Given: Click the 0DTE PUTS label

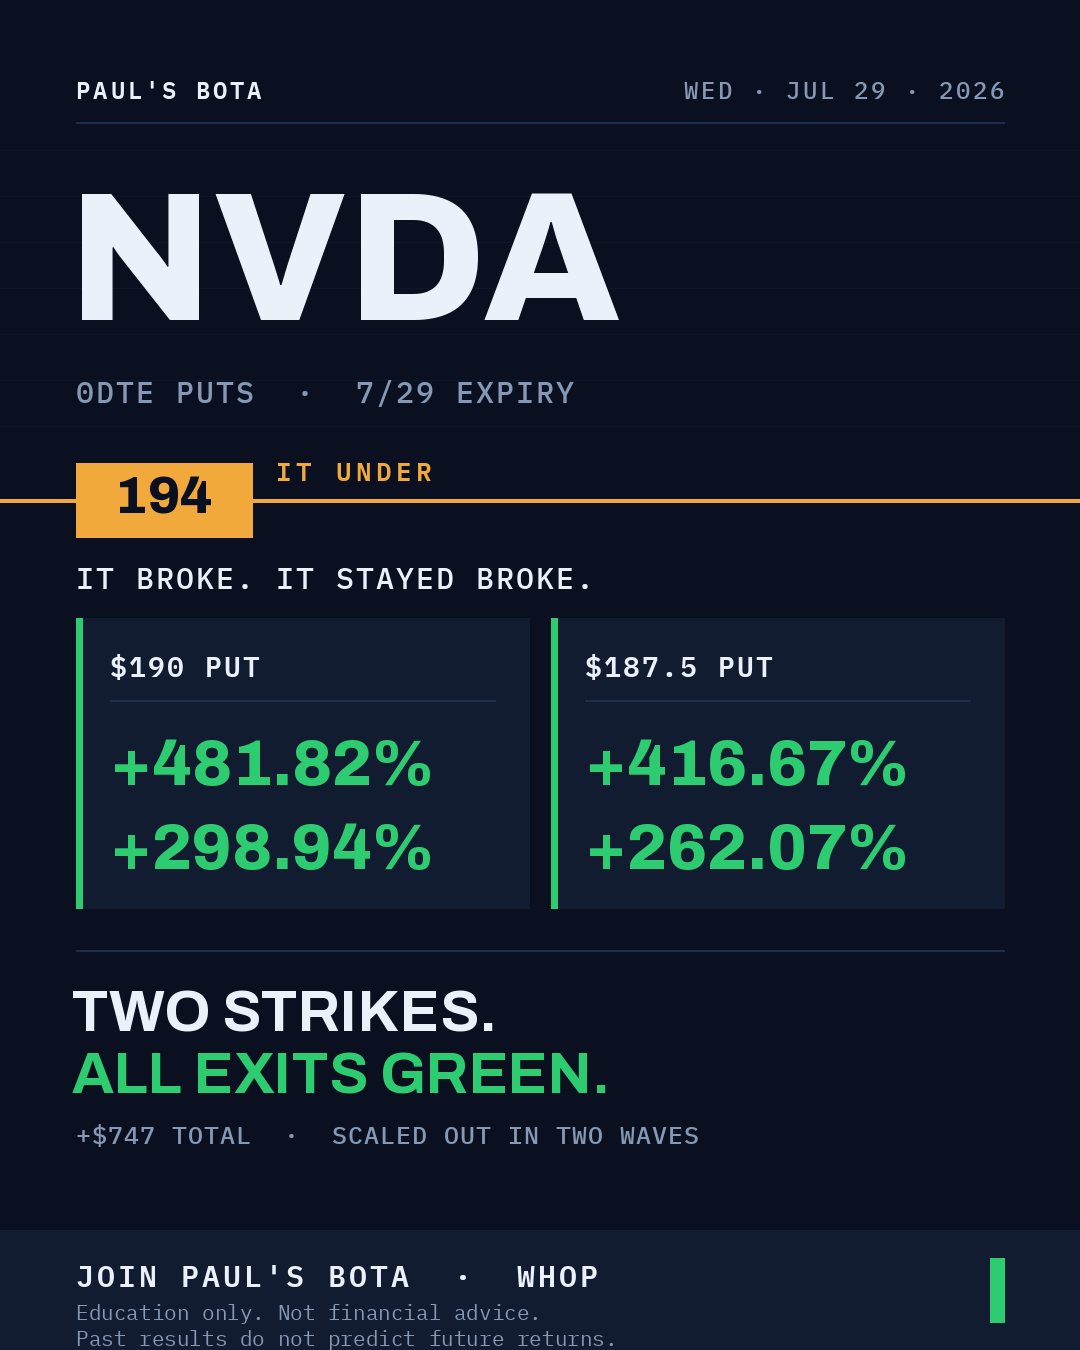Looking at the screenshot, I should point(165,393).
